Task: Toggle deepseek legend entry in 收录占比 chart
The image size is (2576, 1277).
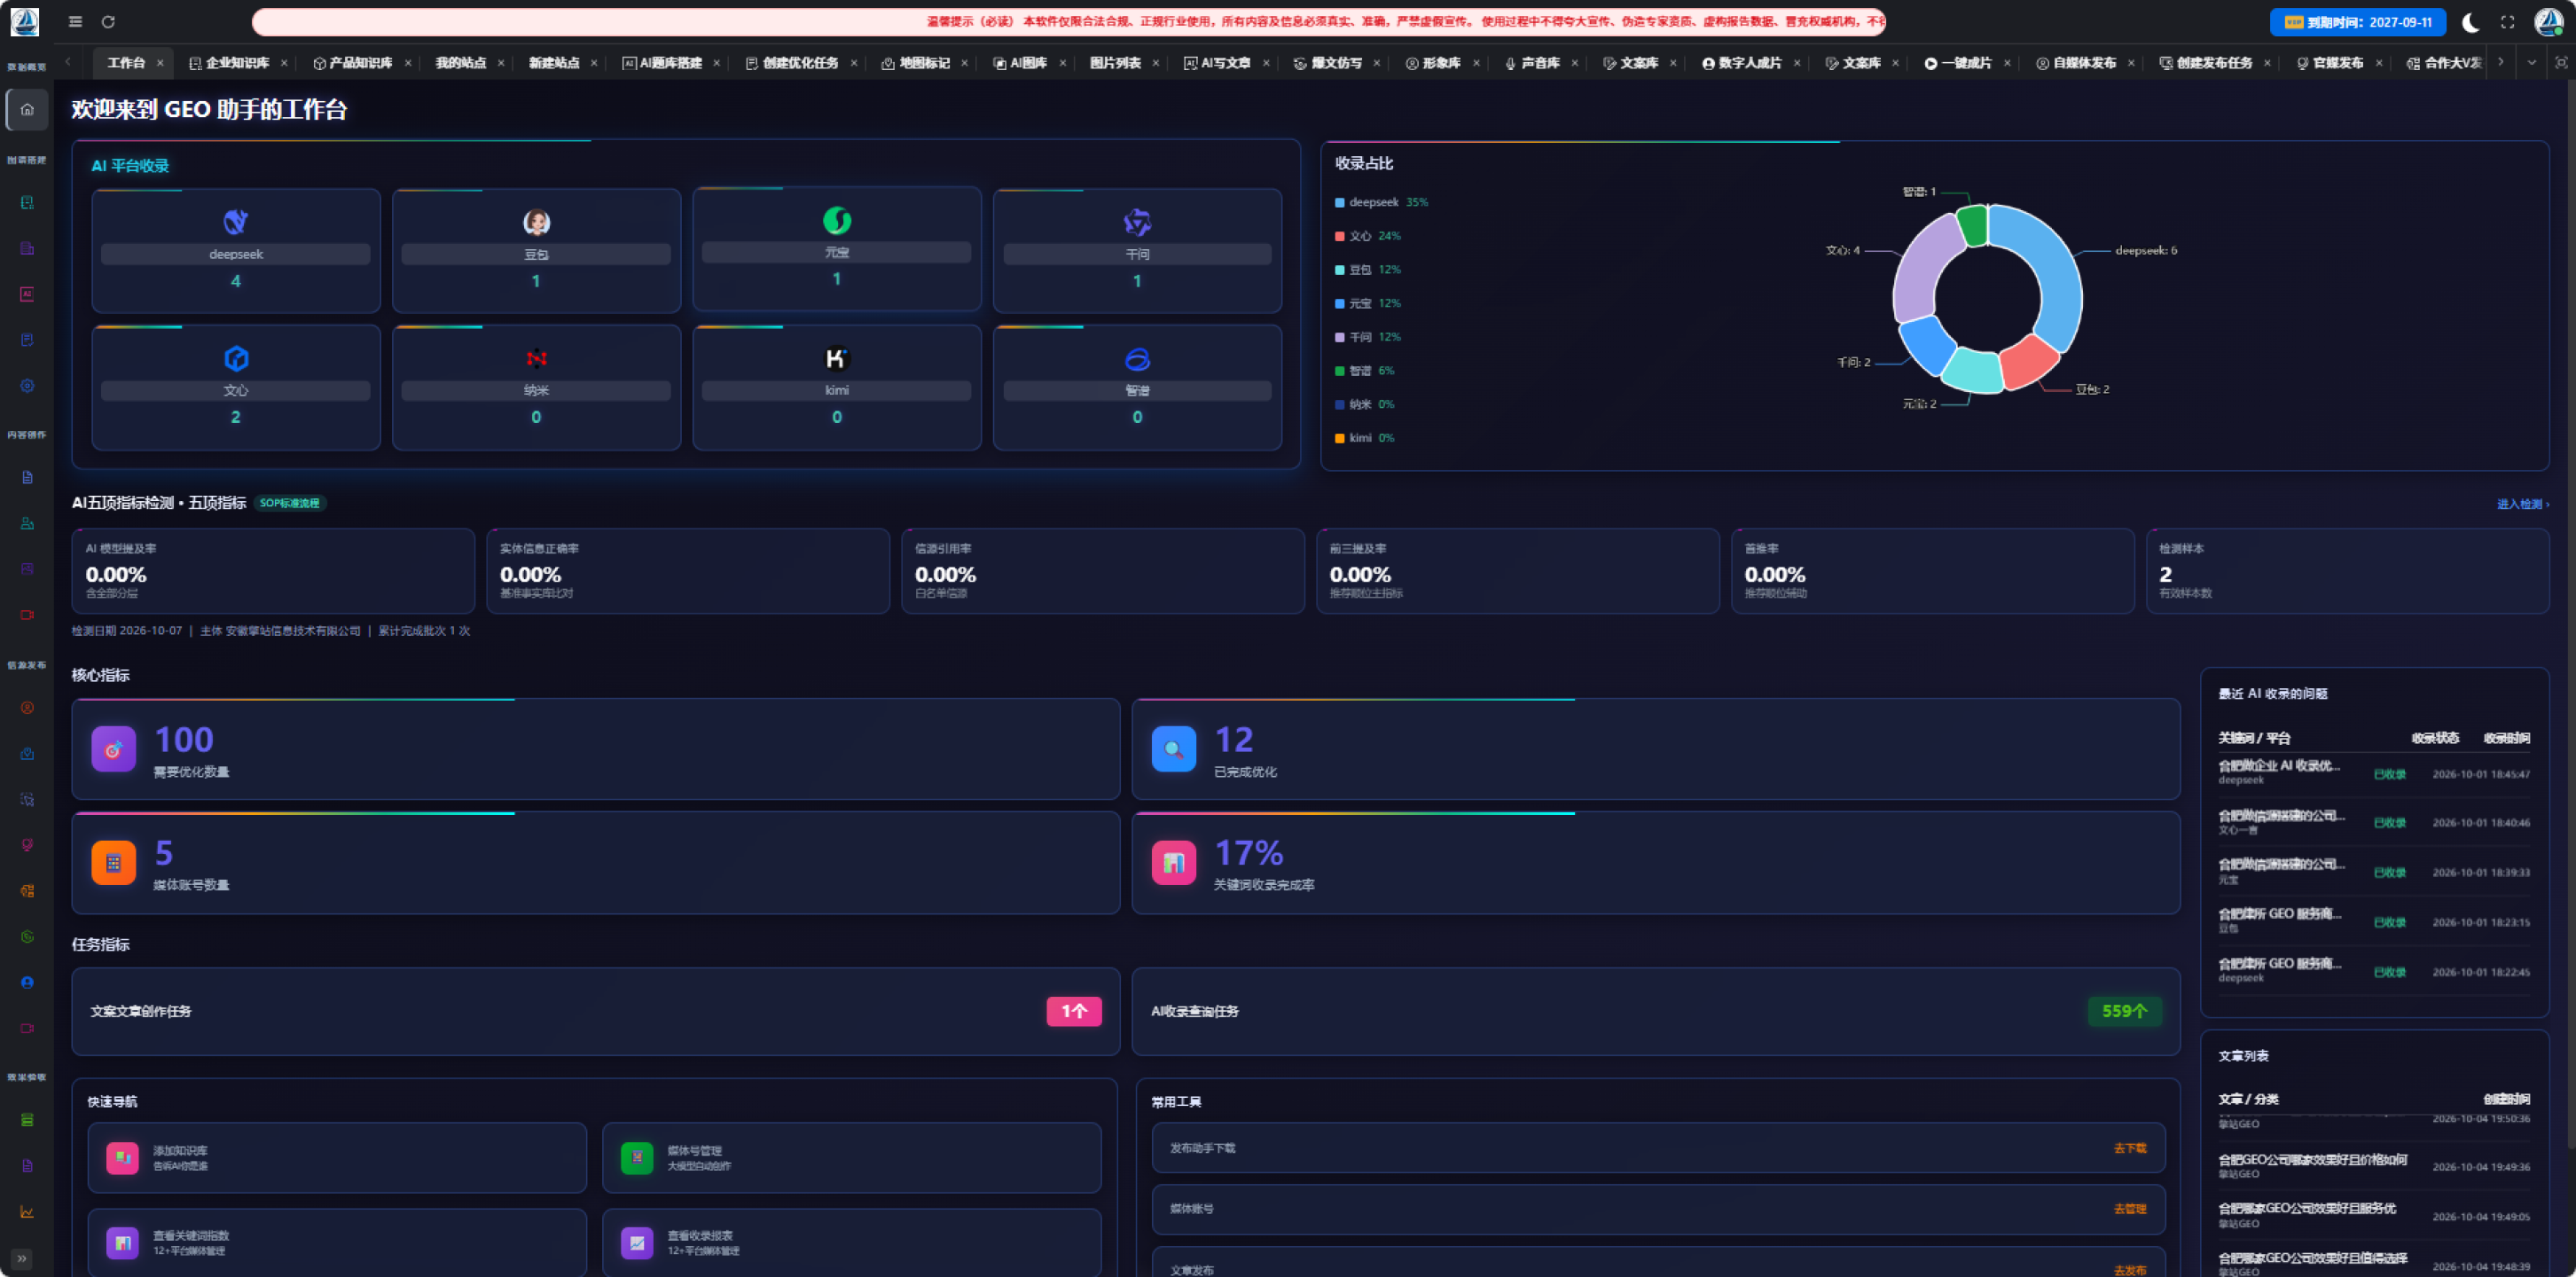Action: tap(1381, 202)
